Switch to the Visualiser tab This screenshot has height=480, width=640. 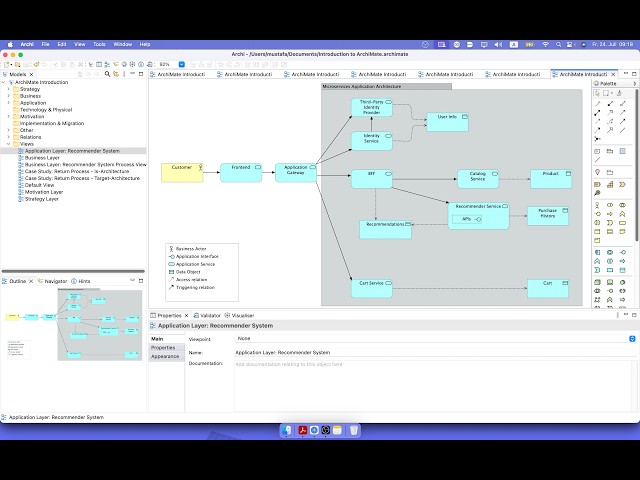click(239, 315)
